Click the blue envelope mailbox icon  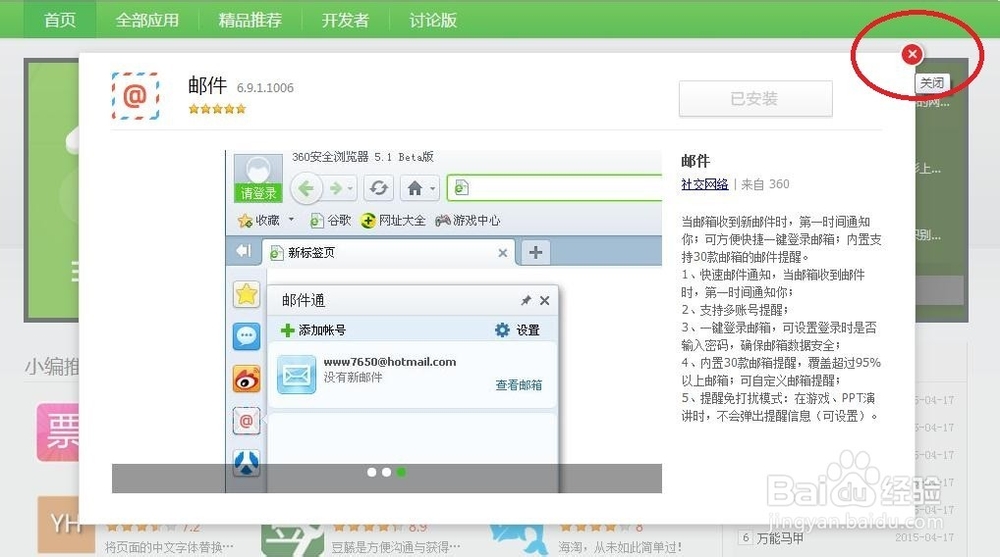(297, 375)
